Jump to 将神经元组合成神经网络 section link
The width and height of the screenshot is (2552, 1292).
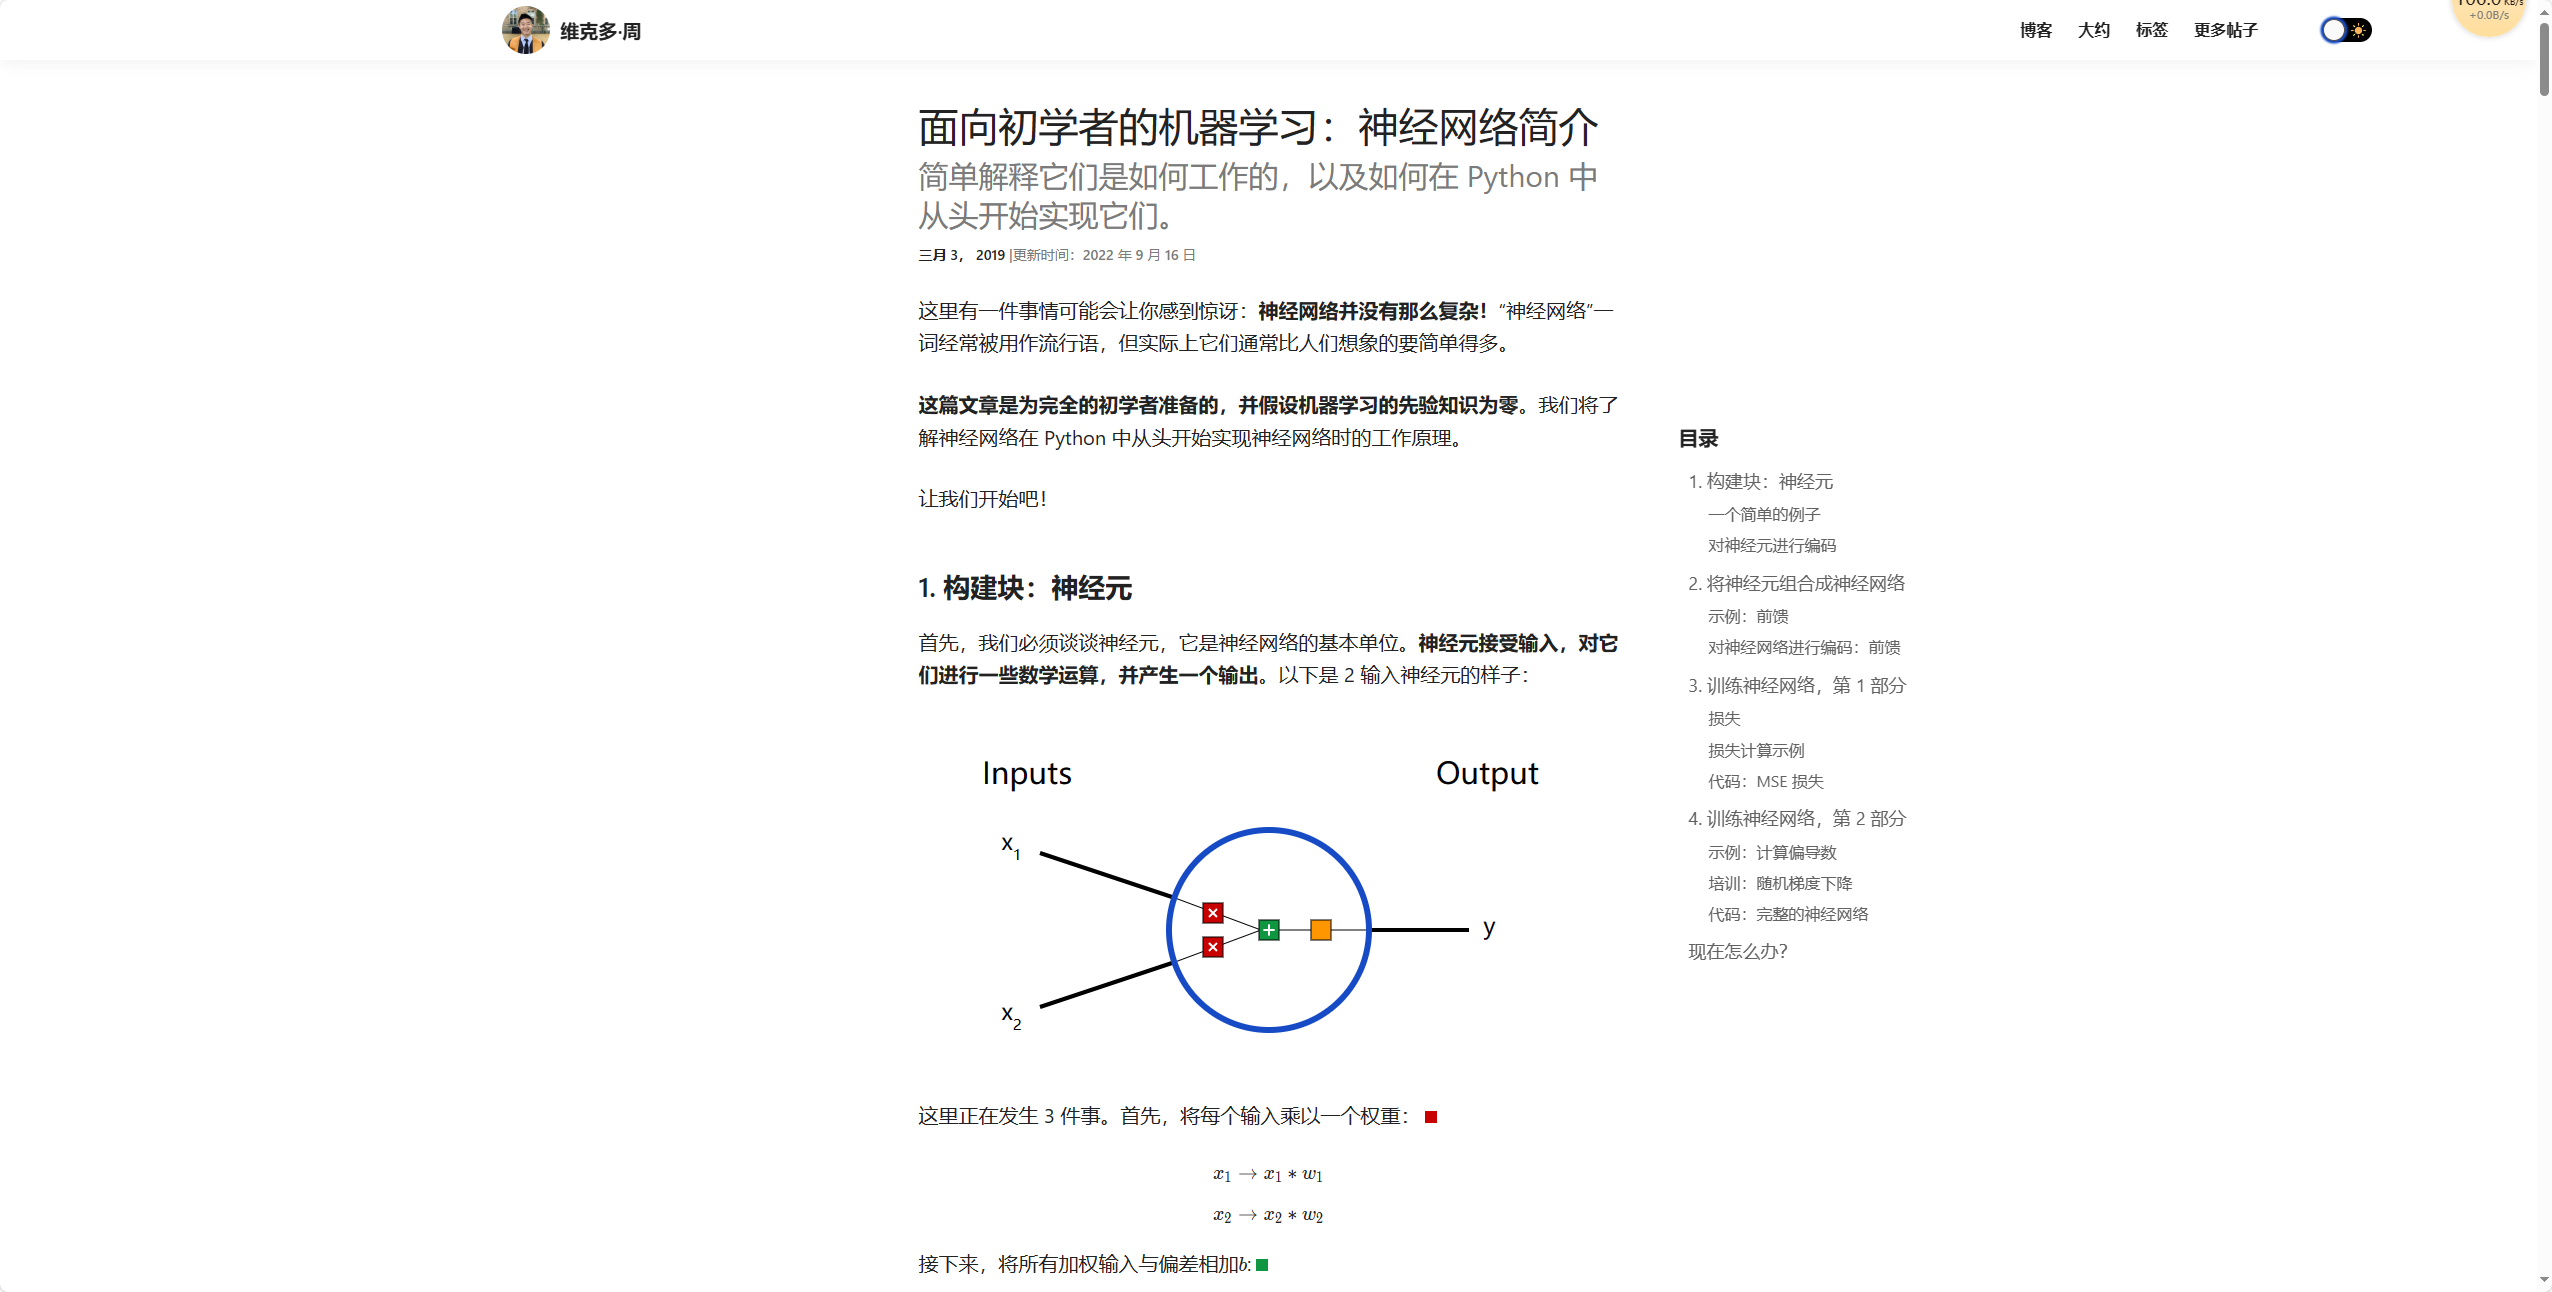pyautogui.click(x=1804, y=584)
